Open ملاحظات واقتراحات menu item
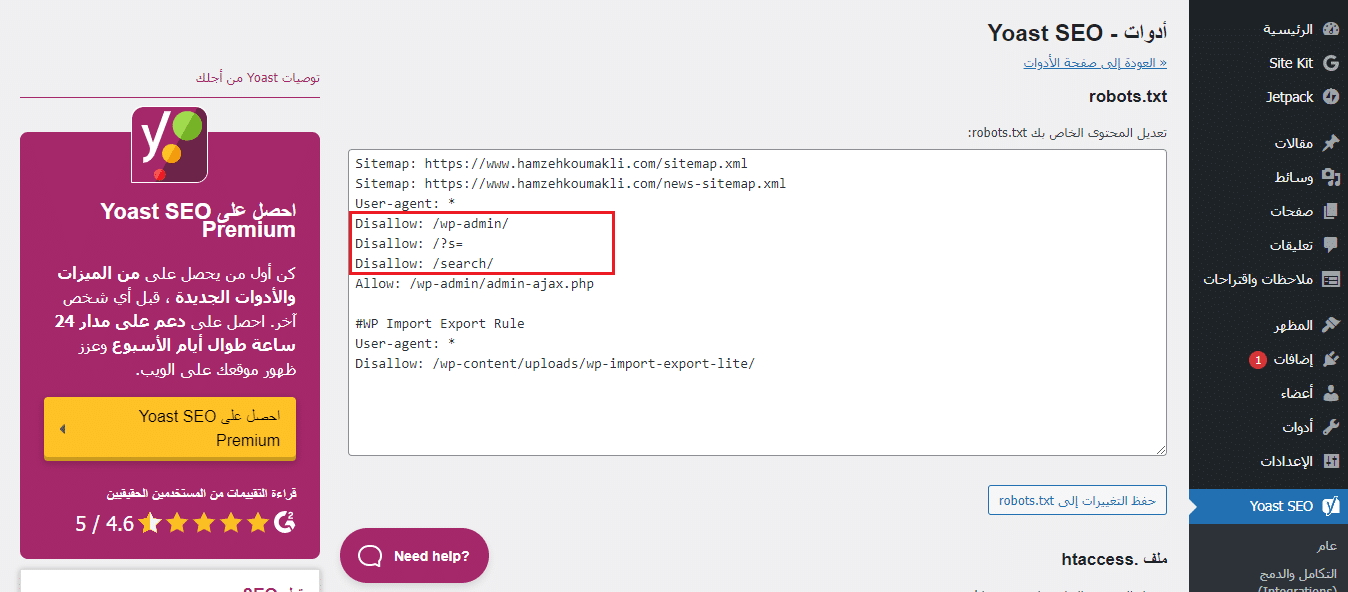 (x=1258, y=279)
